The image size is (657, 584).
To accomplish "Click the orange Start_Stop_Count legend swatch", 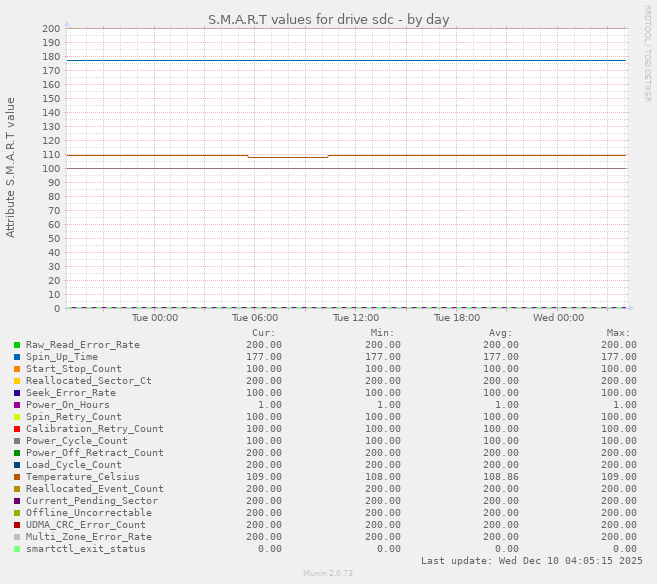I will tap(17, 369).
